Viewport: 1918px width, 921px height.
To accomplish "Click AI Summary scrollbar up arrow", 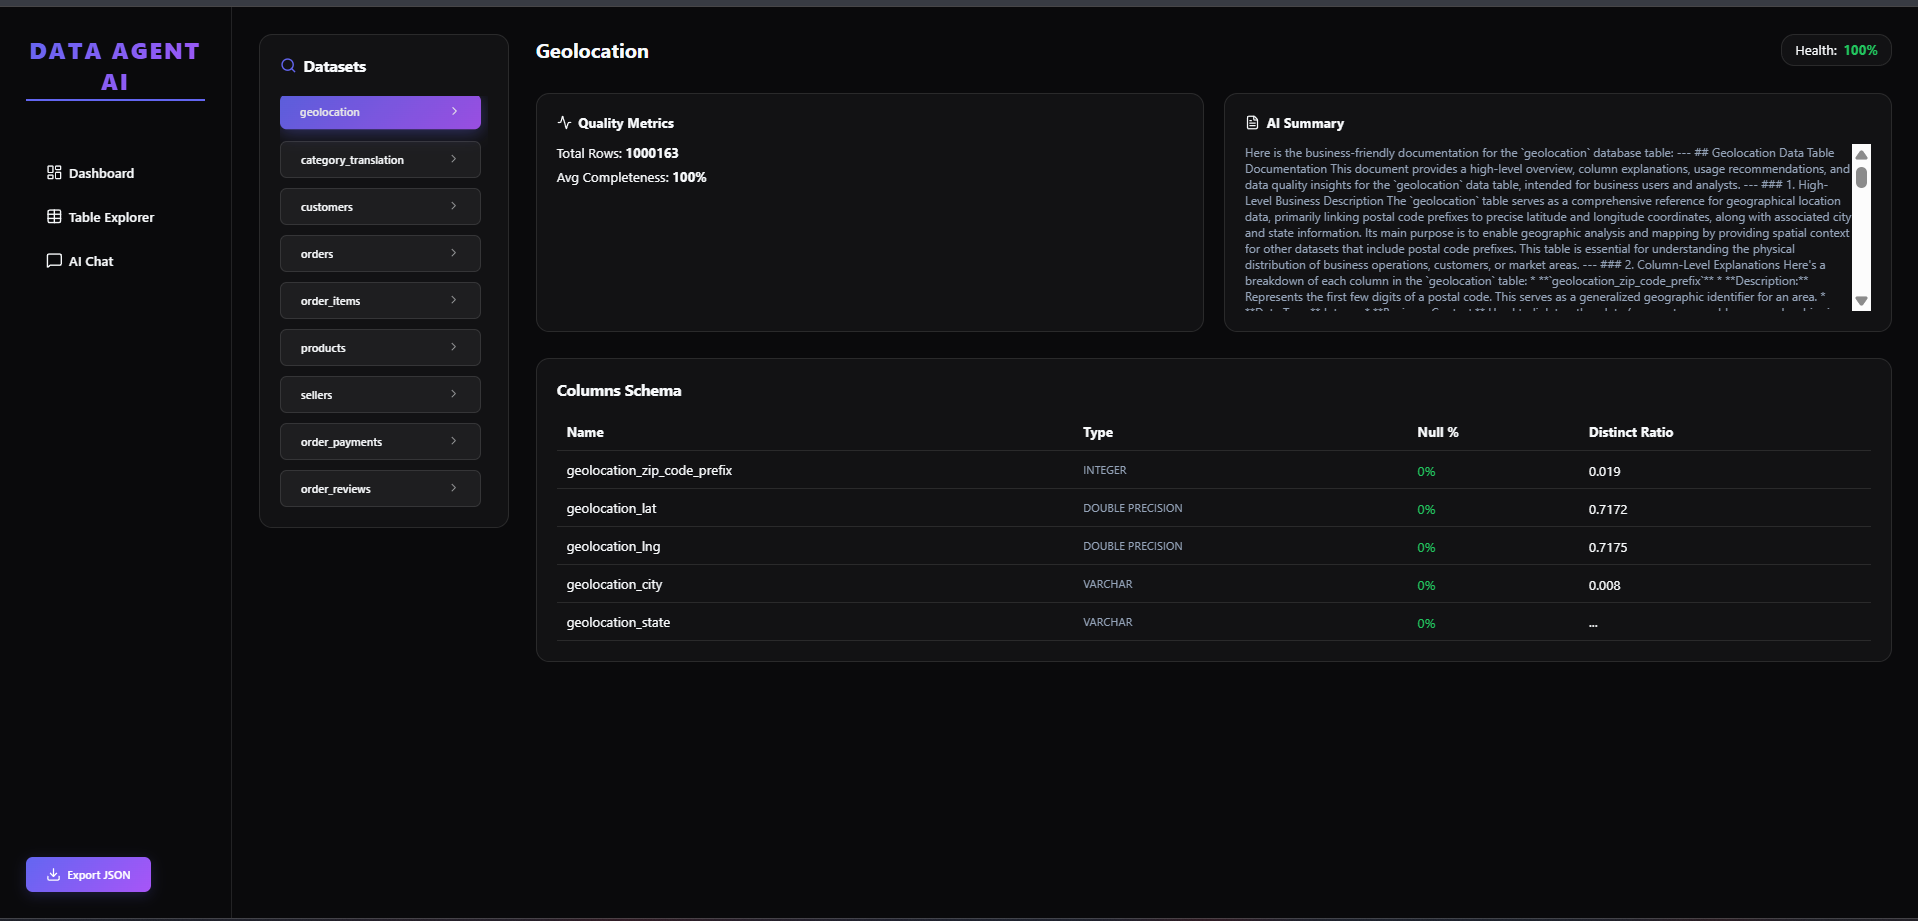I will click(1861, 155).
